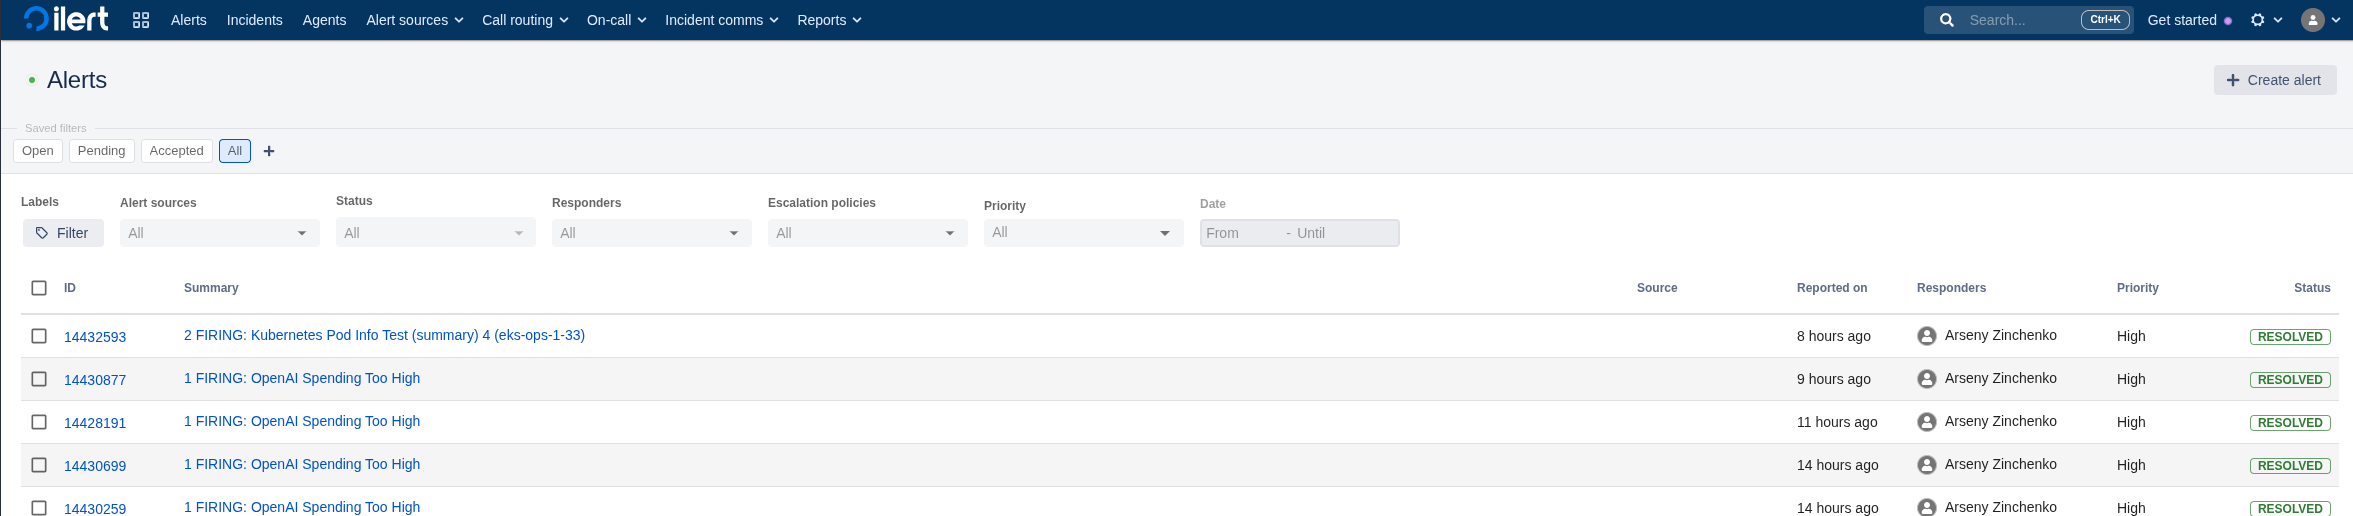Add a new saved filter with plus icon
This screenshot has width=2353, height=516.
click(268, 151)
